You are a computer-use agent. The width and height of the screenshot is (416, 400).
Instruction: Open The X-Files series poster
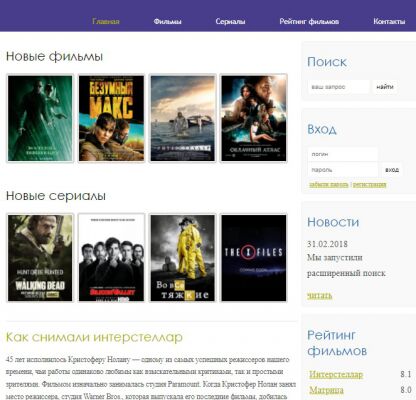coord(254,258)
